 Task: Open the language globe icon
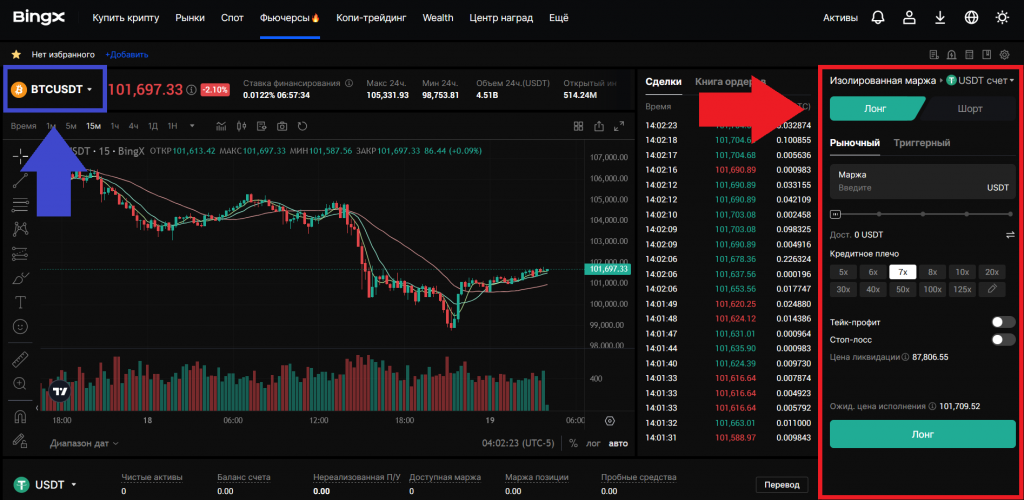point(972,18)
